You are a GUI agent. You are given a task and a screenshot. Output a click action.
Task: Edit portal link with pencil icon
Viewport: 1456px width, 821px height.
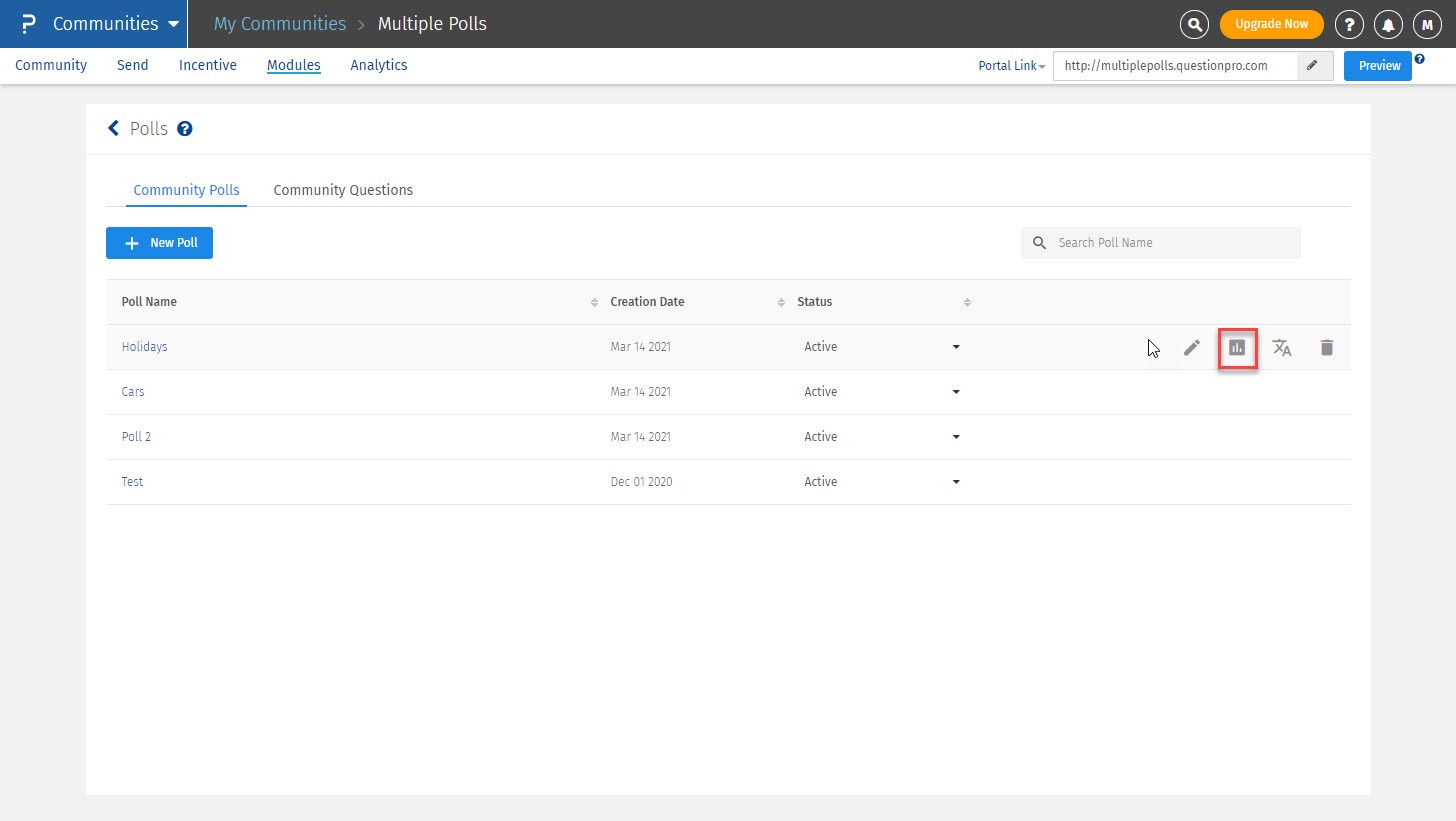[1313, 66]
